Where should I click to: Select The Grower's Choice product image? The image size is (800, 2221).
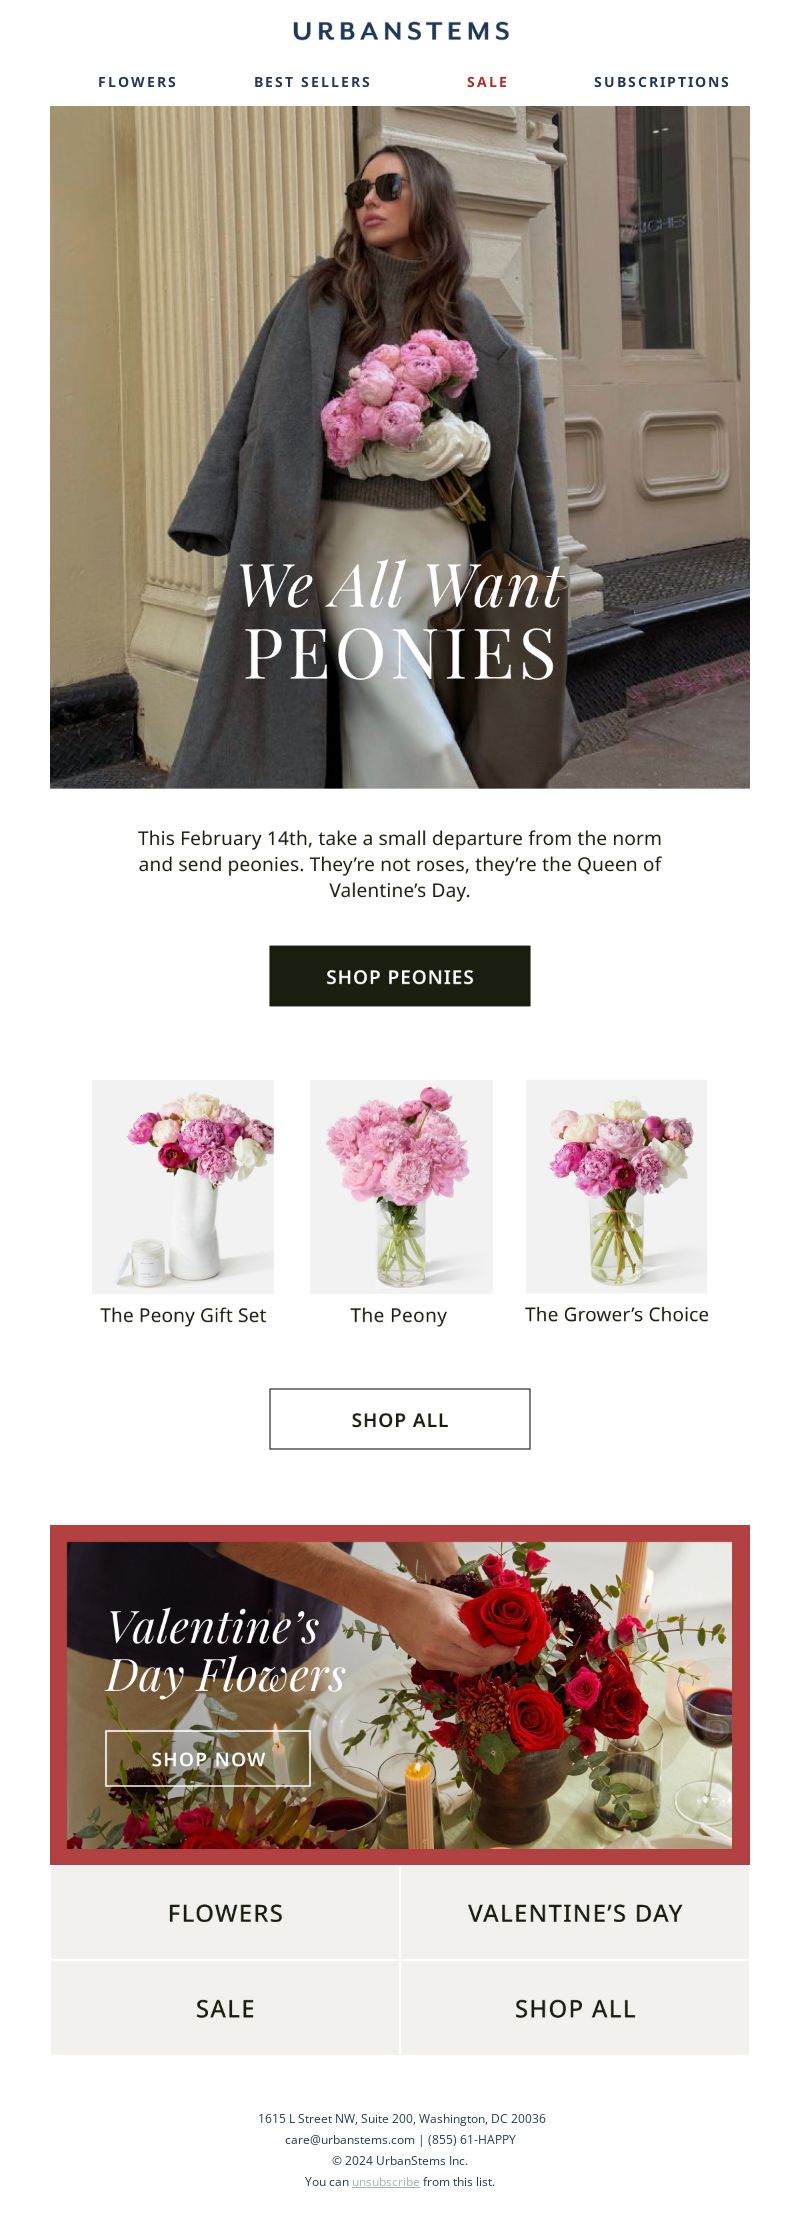click(617, 1186)
